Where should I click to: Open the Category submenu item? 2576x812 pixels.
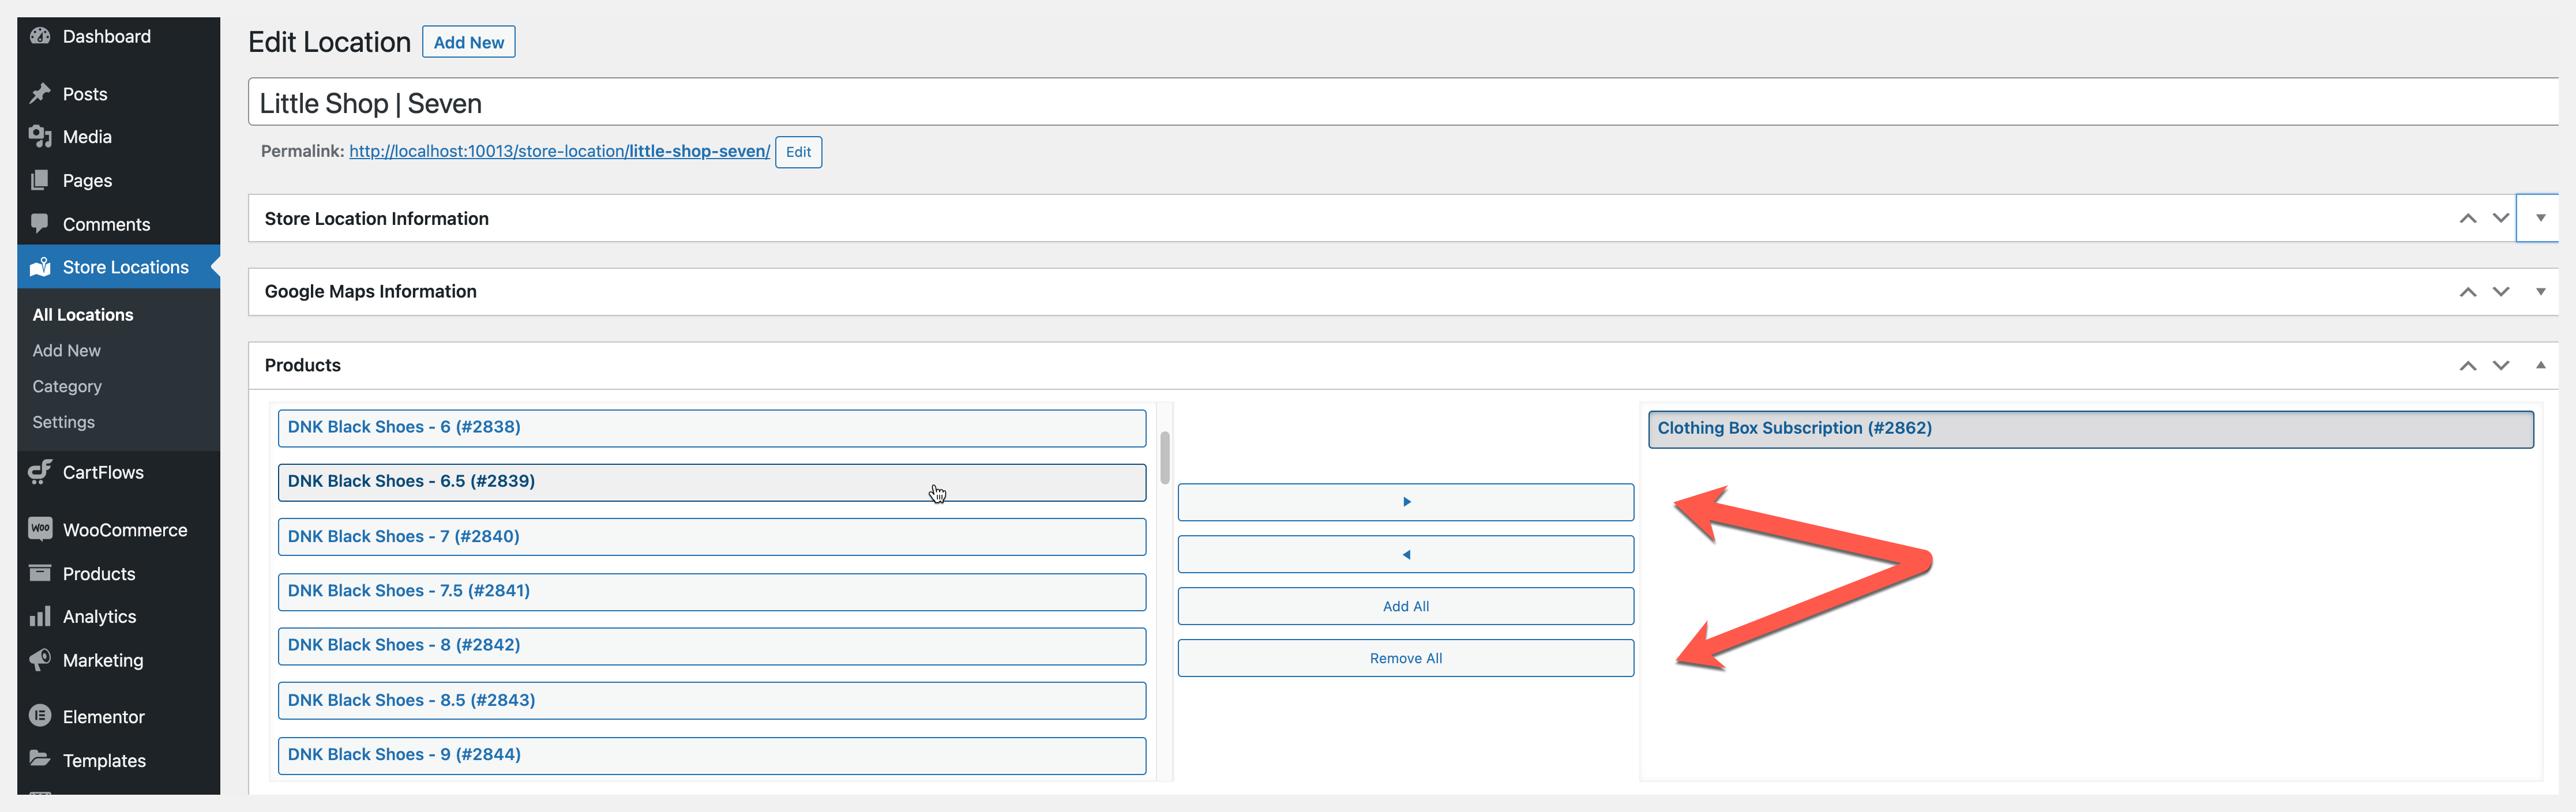[x=67, y=386]
